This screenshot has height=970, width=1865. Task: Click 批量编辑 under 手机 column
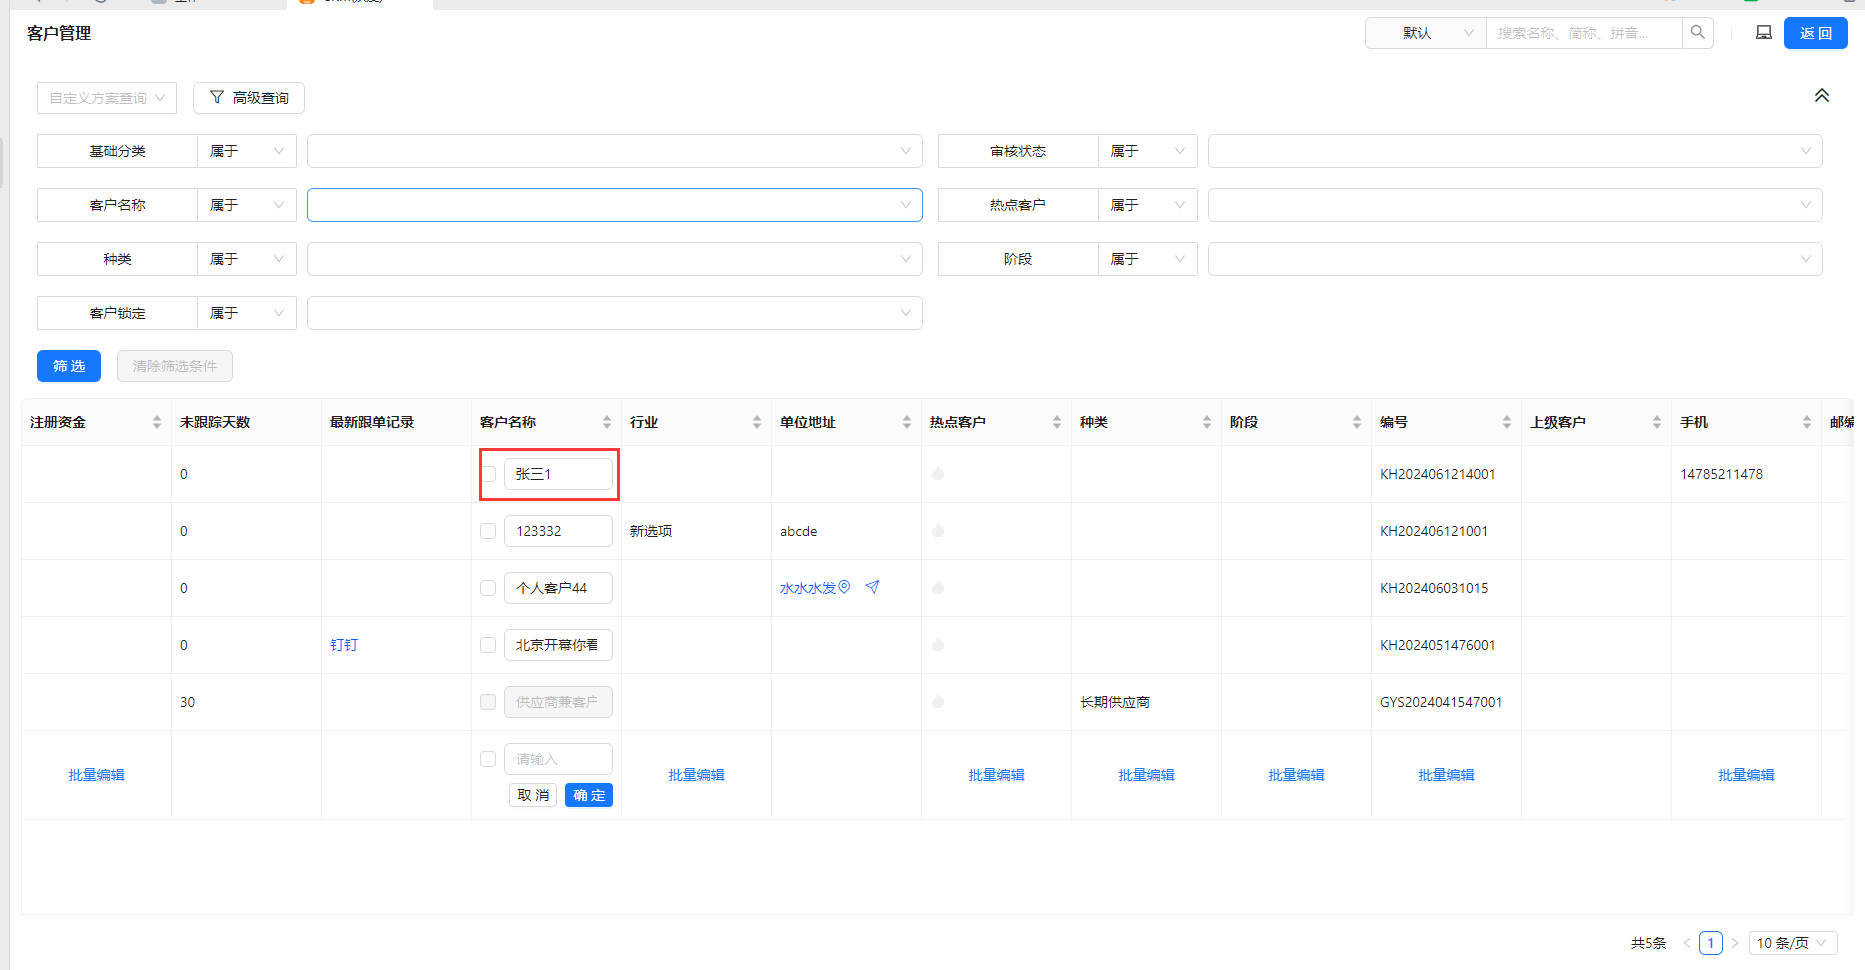pos(1747,775)
